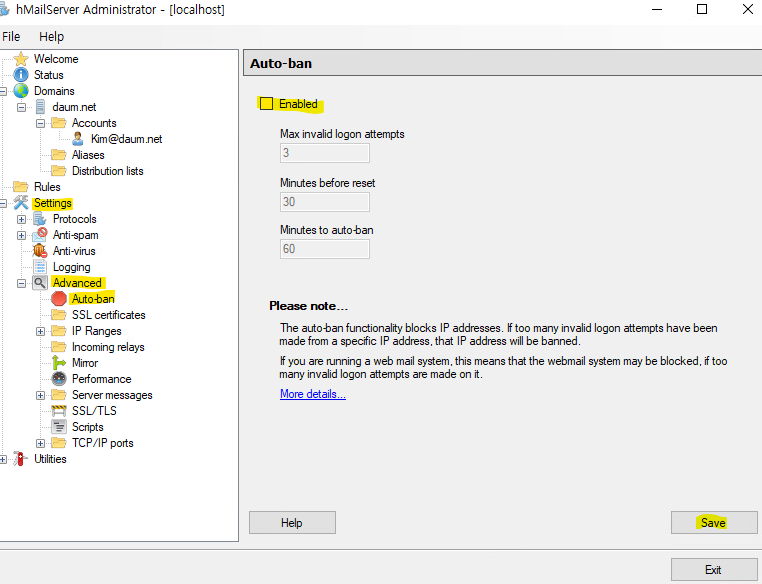
Task: Click the Anti-spam envelope icon
Action: pos(40,235)
